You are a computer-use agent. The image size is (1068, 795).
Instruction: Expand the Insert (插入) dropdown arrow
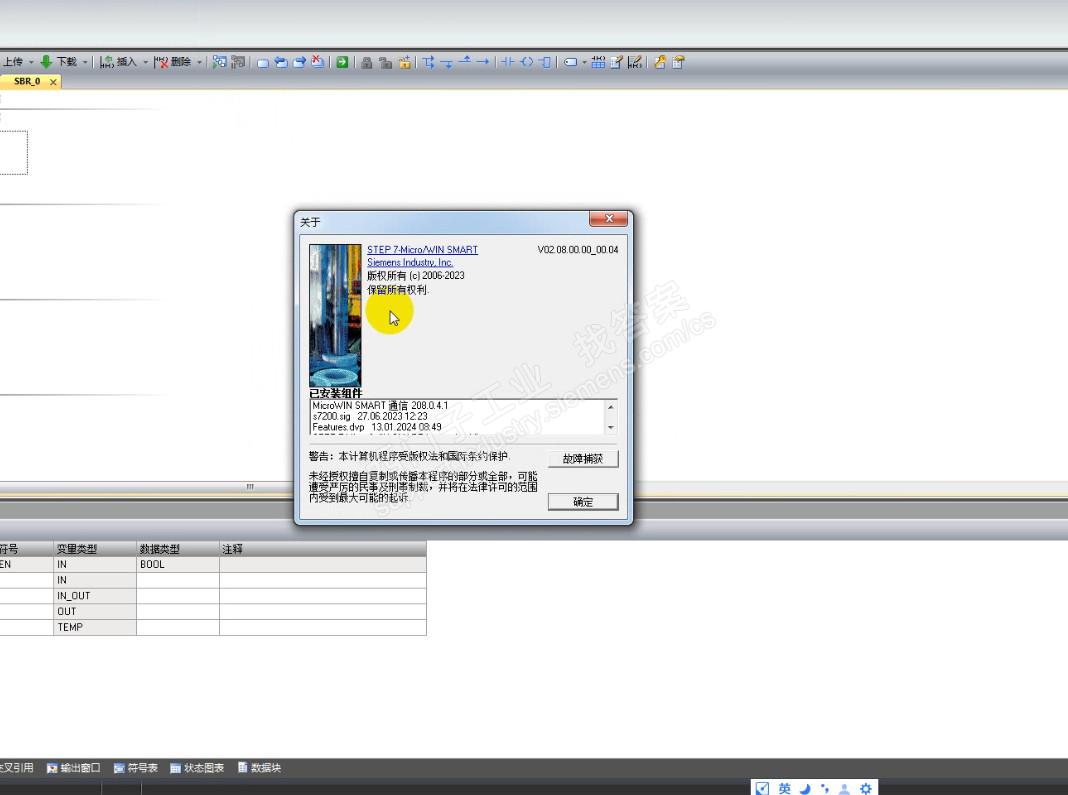(x=145, y=62)
